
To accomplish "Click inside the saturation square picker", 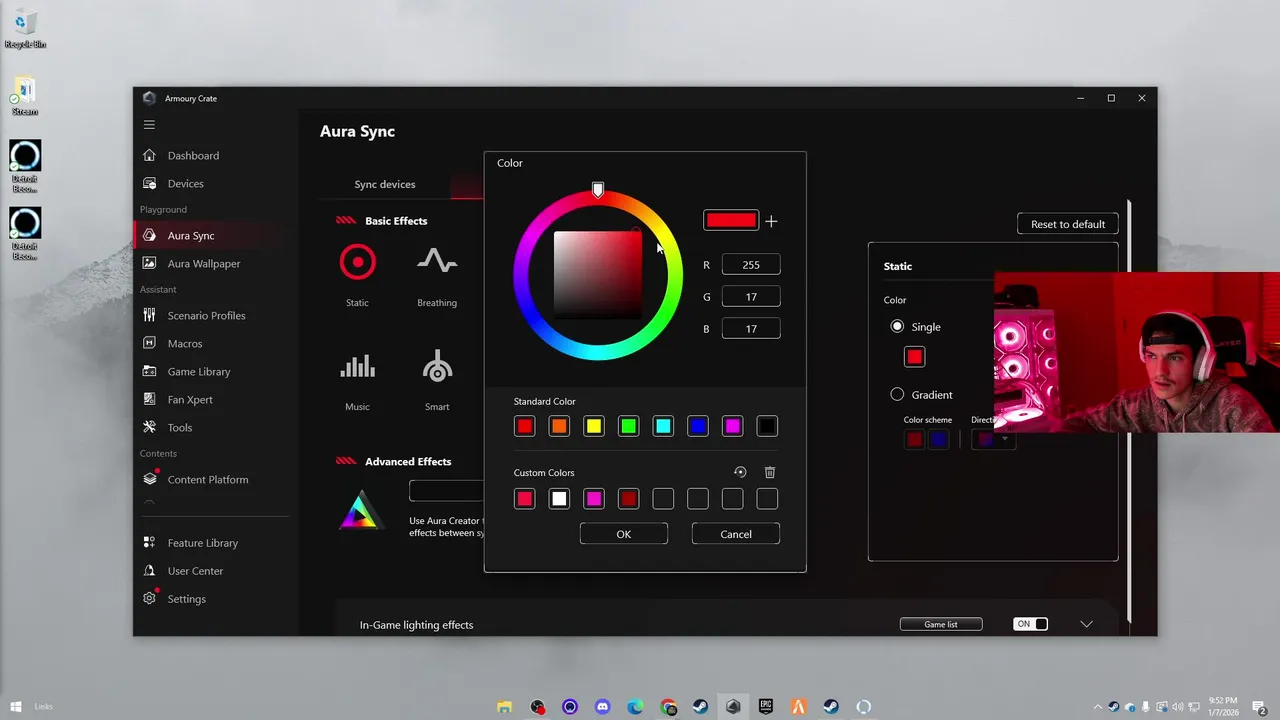I will pyautogui.click(x=598, y=275).
